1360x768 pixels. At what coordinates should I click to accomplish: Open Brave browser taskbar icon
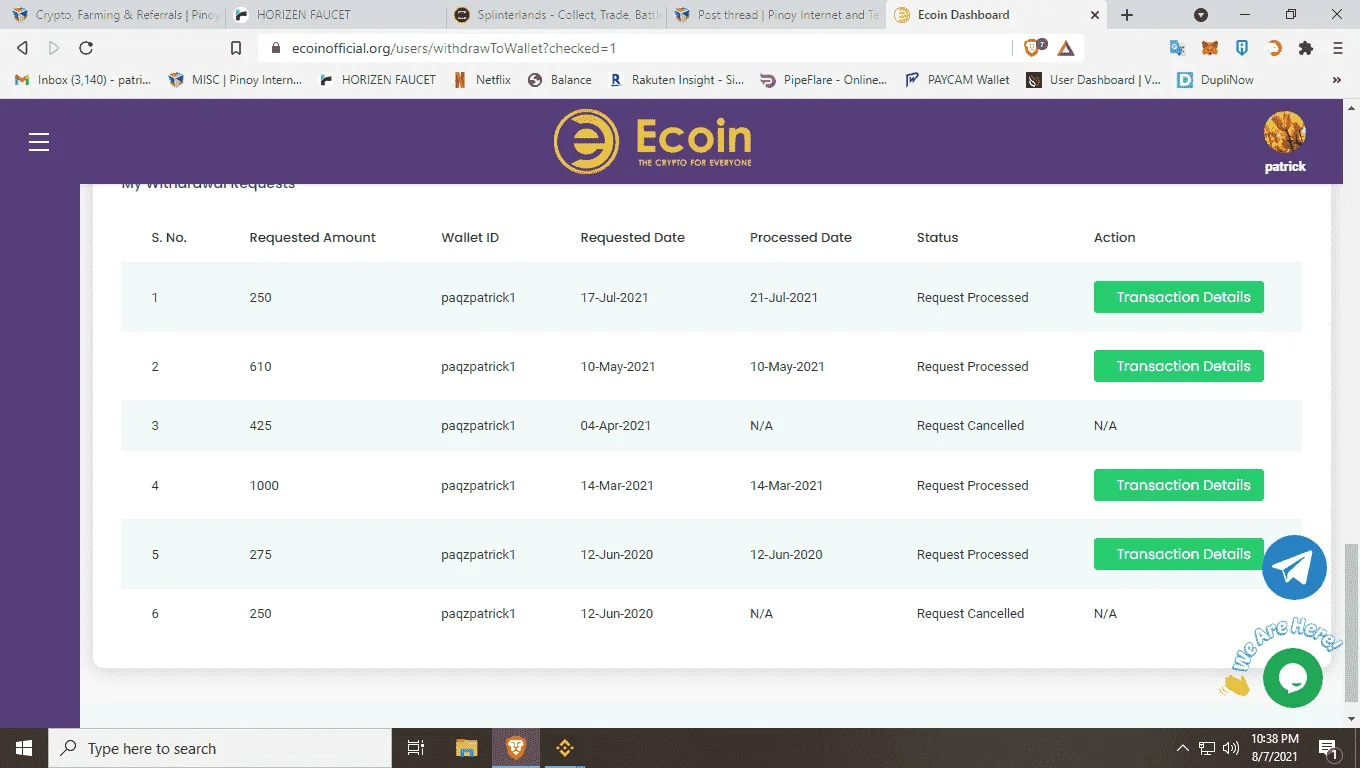pyautogui.click(x=516, y=748)
